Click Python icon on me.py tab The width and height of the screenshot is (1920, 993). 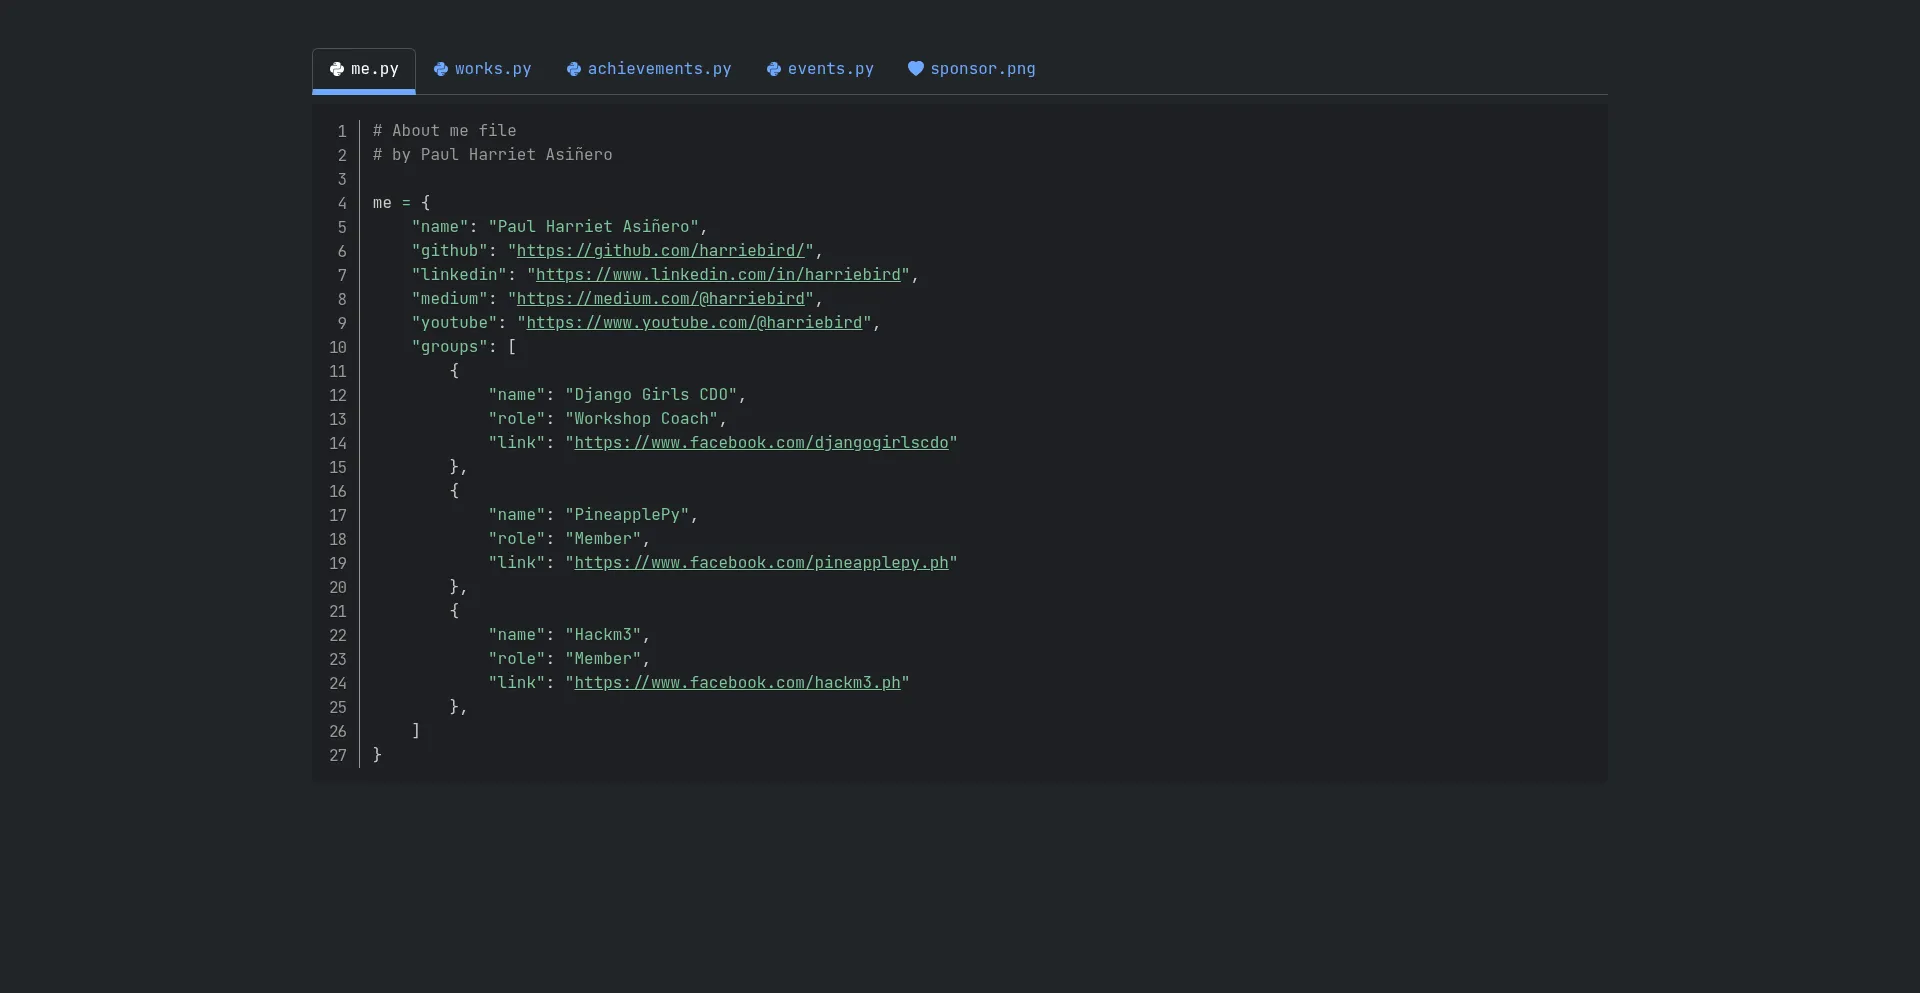(337, 69)
